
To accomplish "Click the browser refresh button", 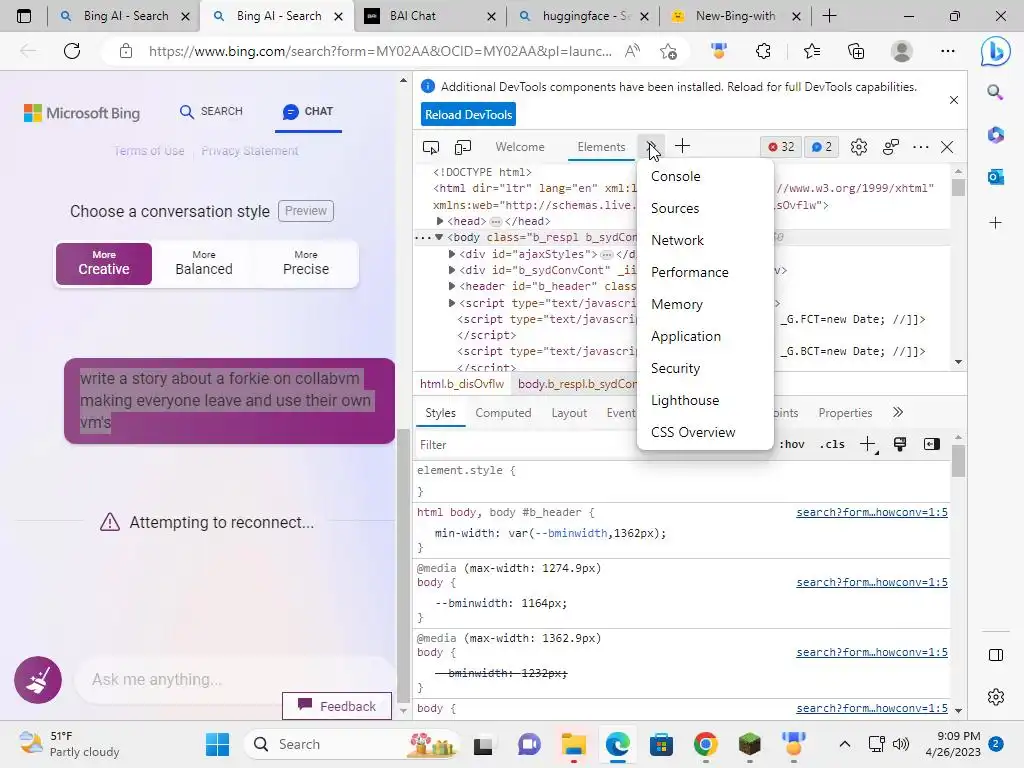I will 72,51.
